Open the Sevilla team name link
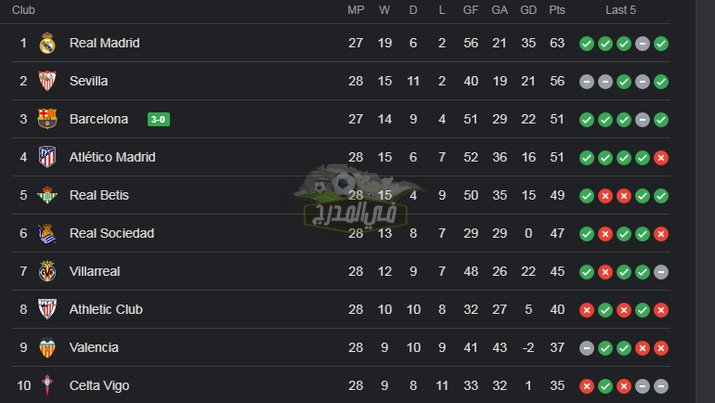Viewport: 715px width, 403px height. click(x=88, y=81)
